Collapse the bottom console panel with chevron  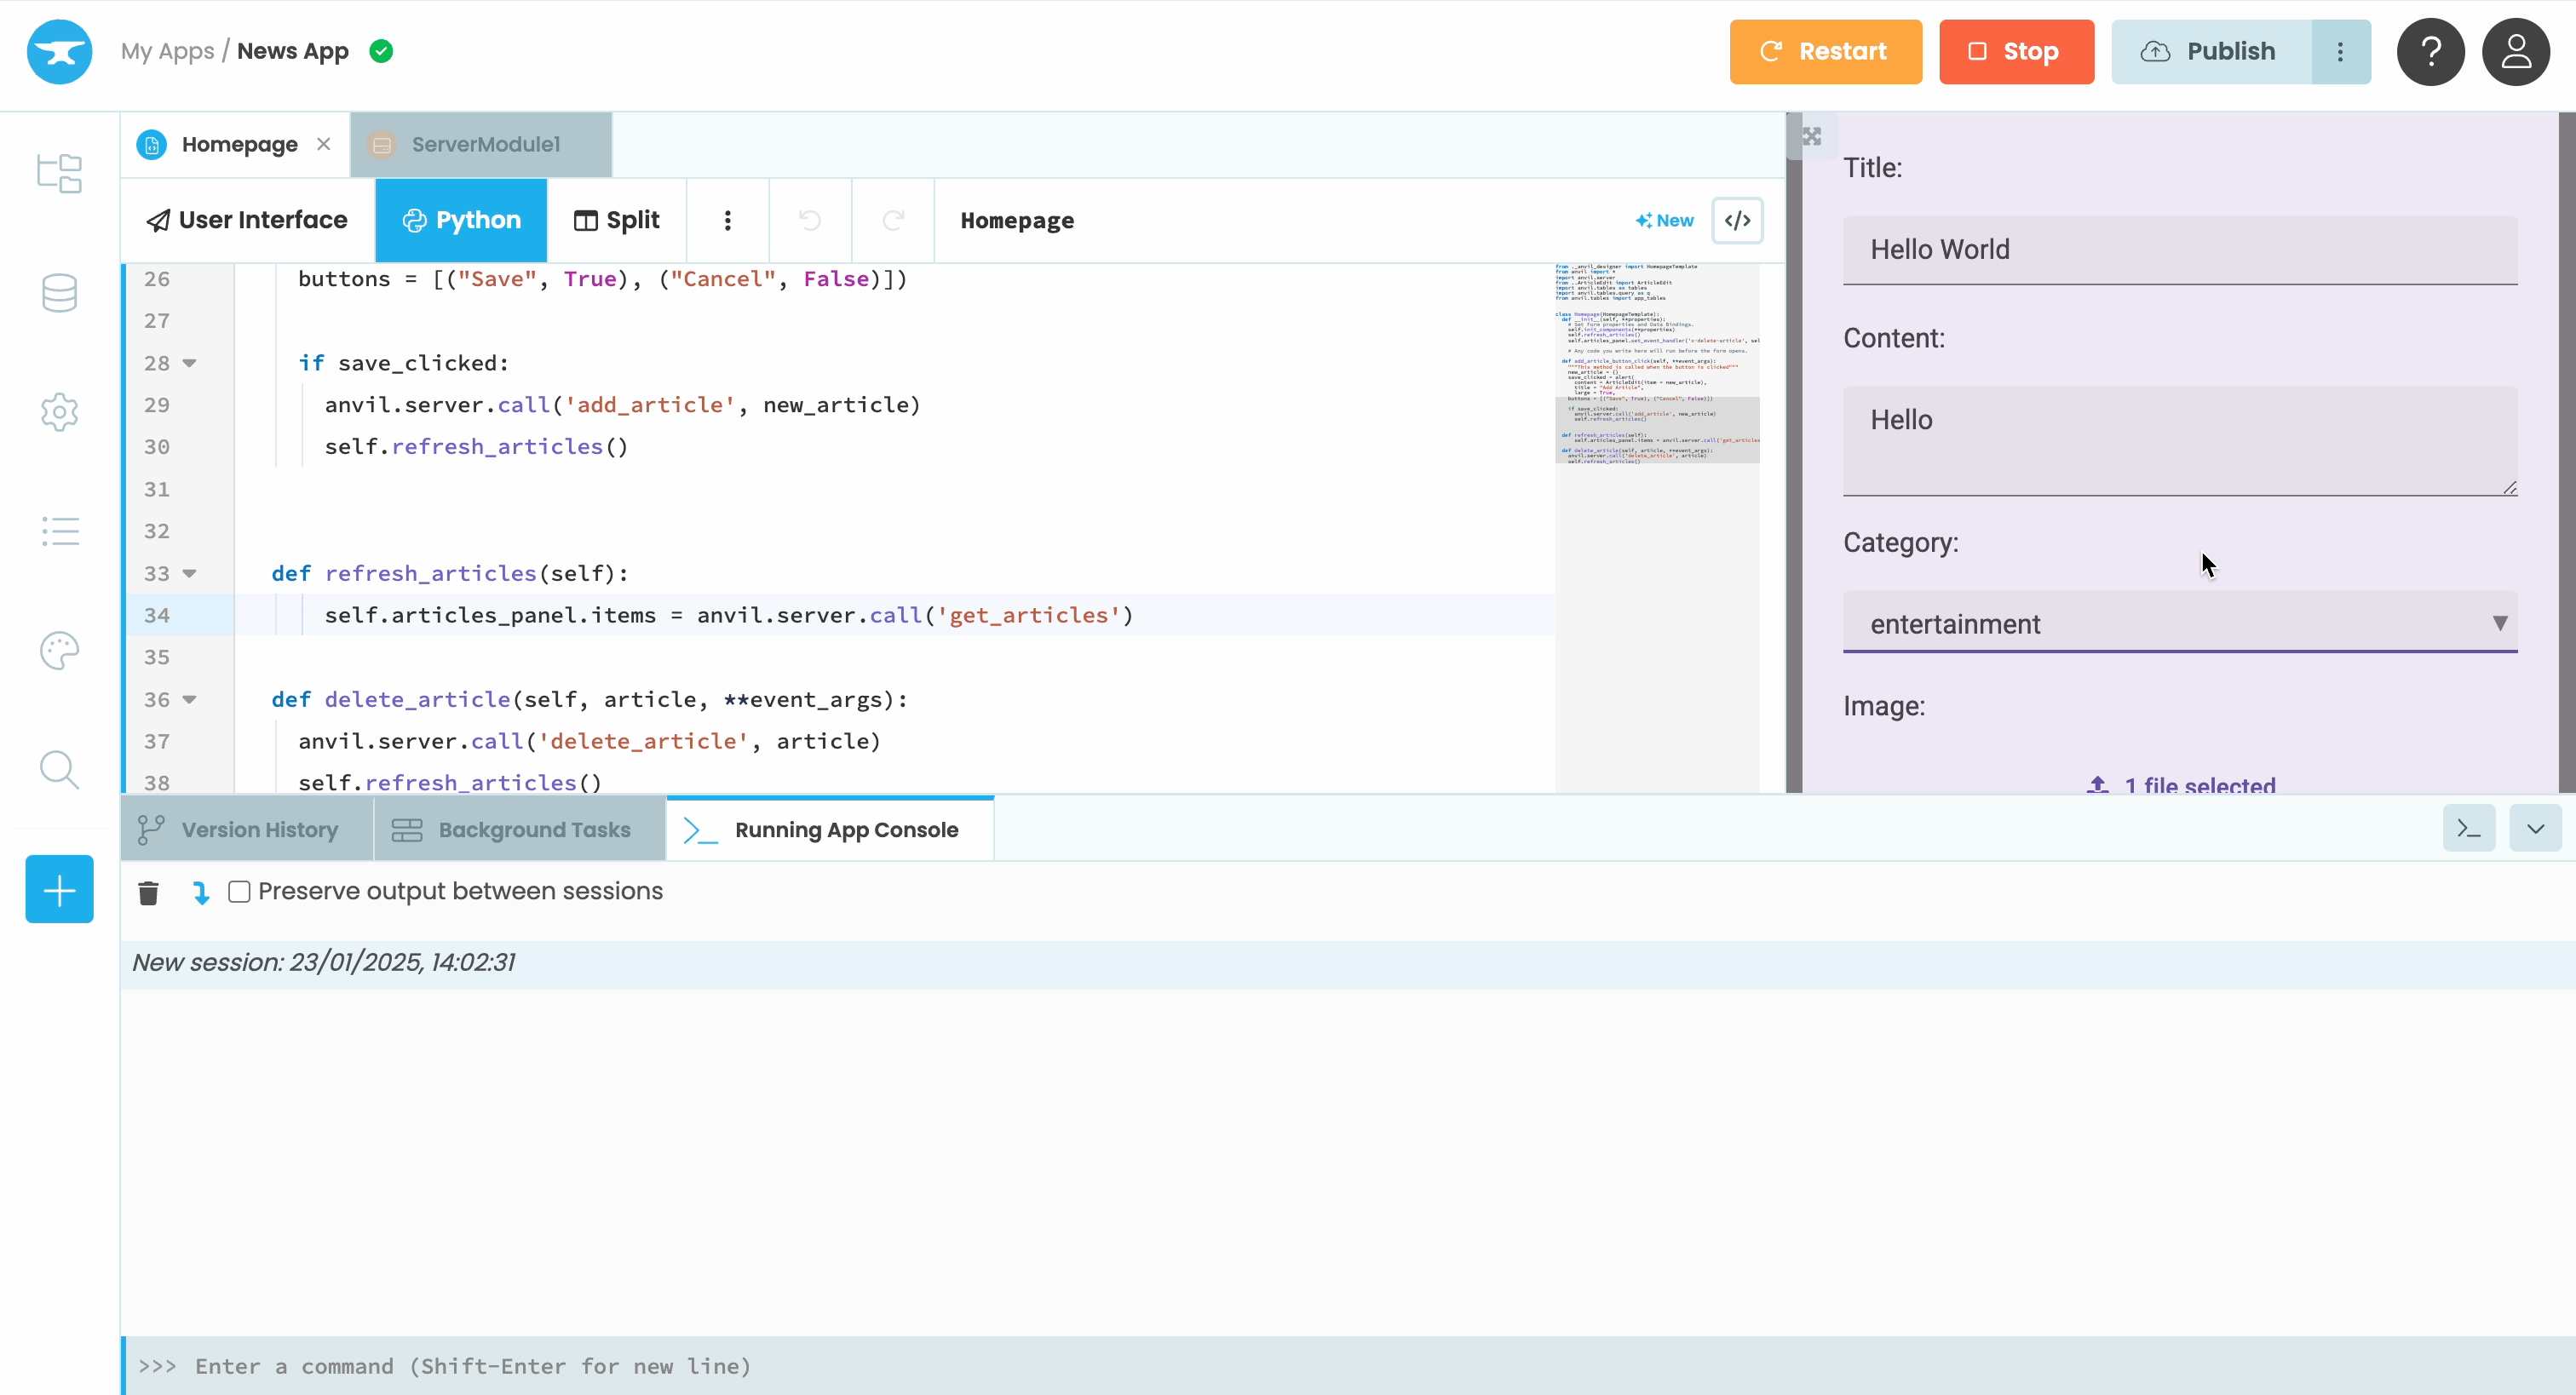click(x=2534, y=828)
